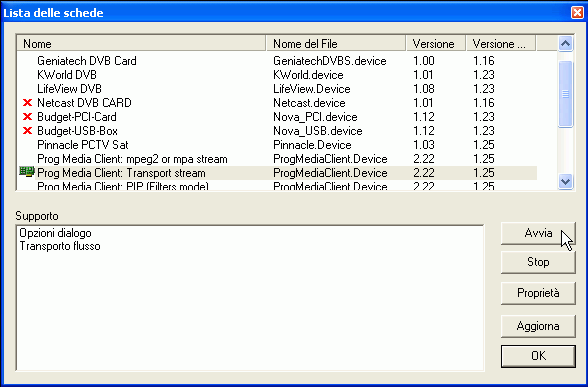Click the GeniatechDVBS.device file name

click(330, 61)
